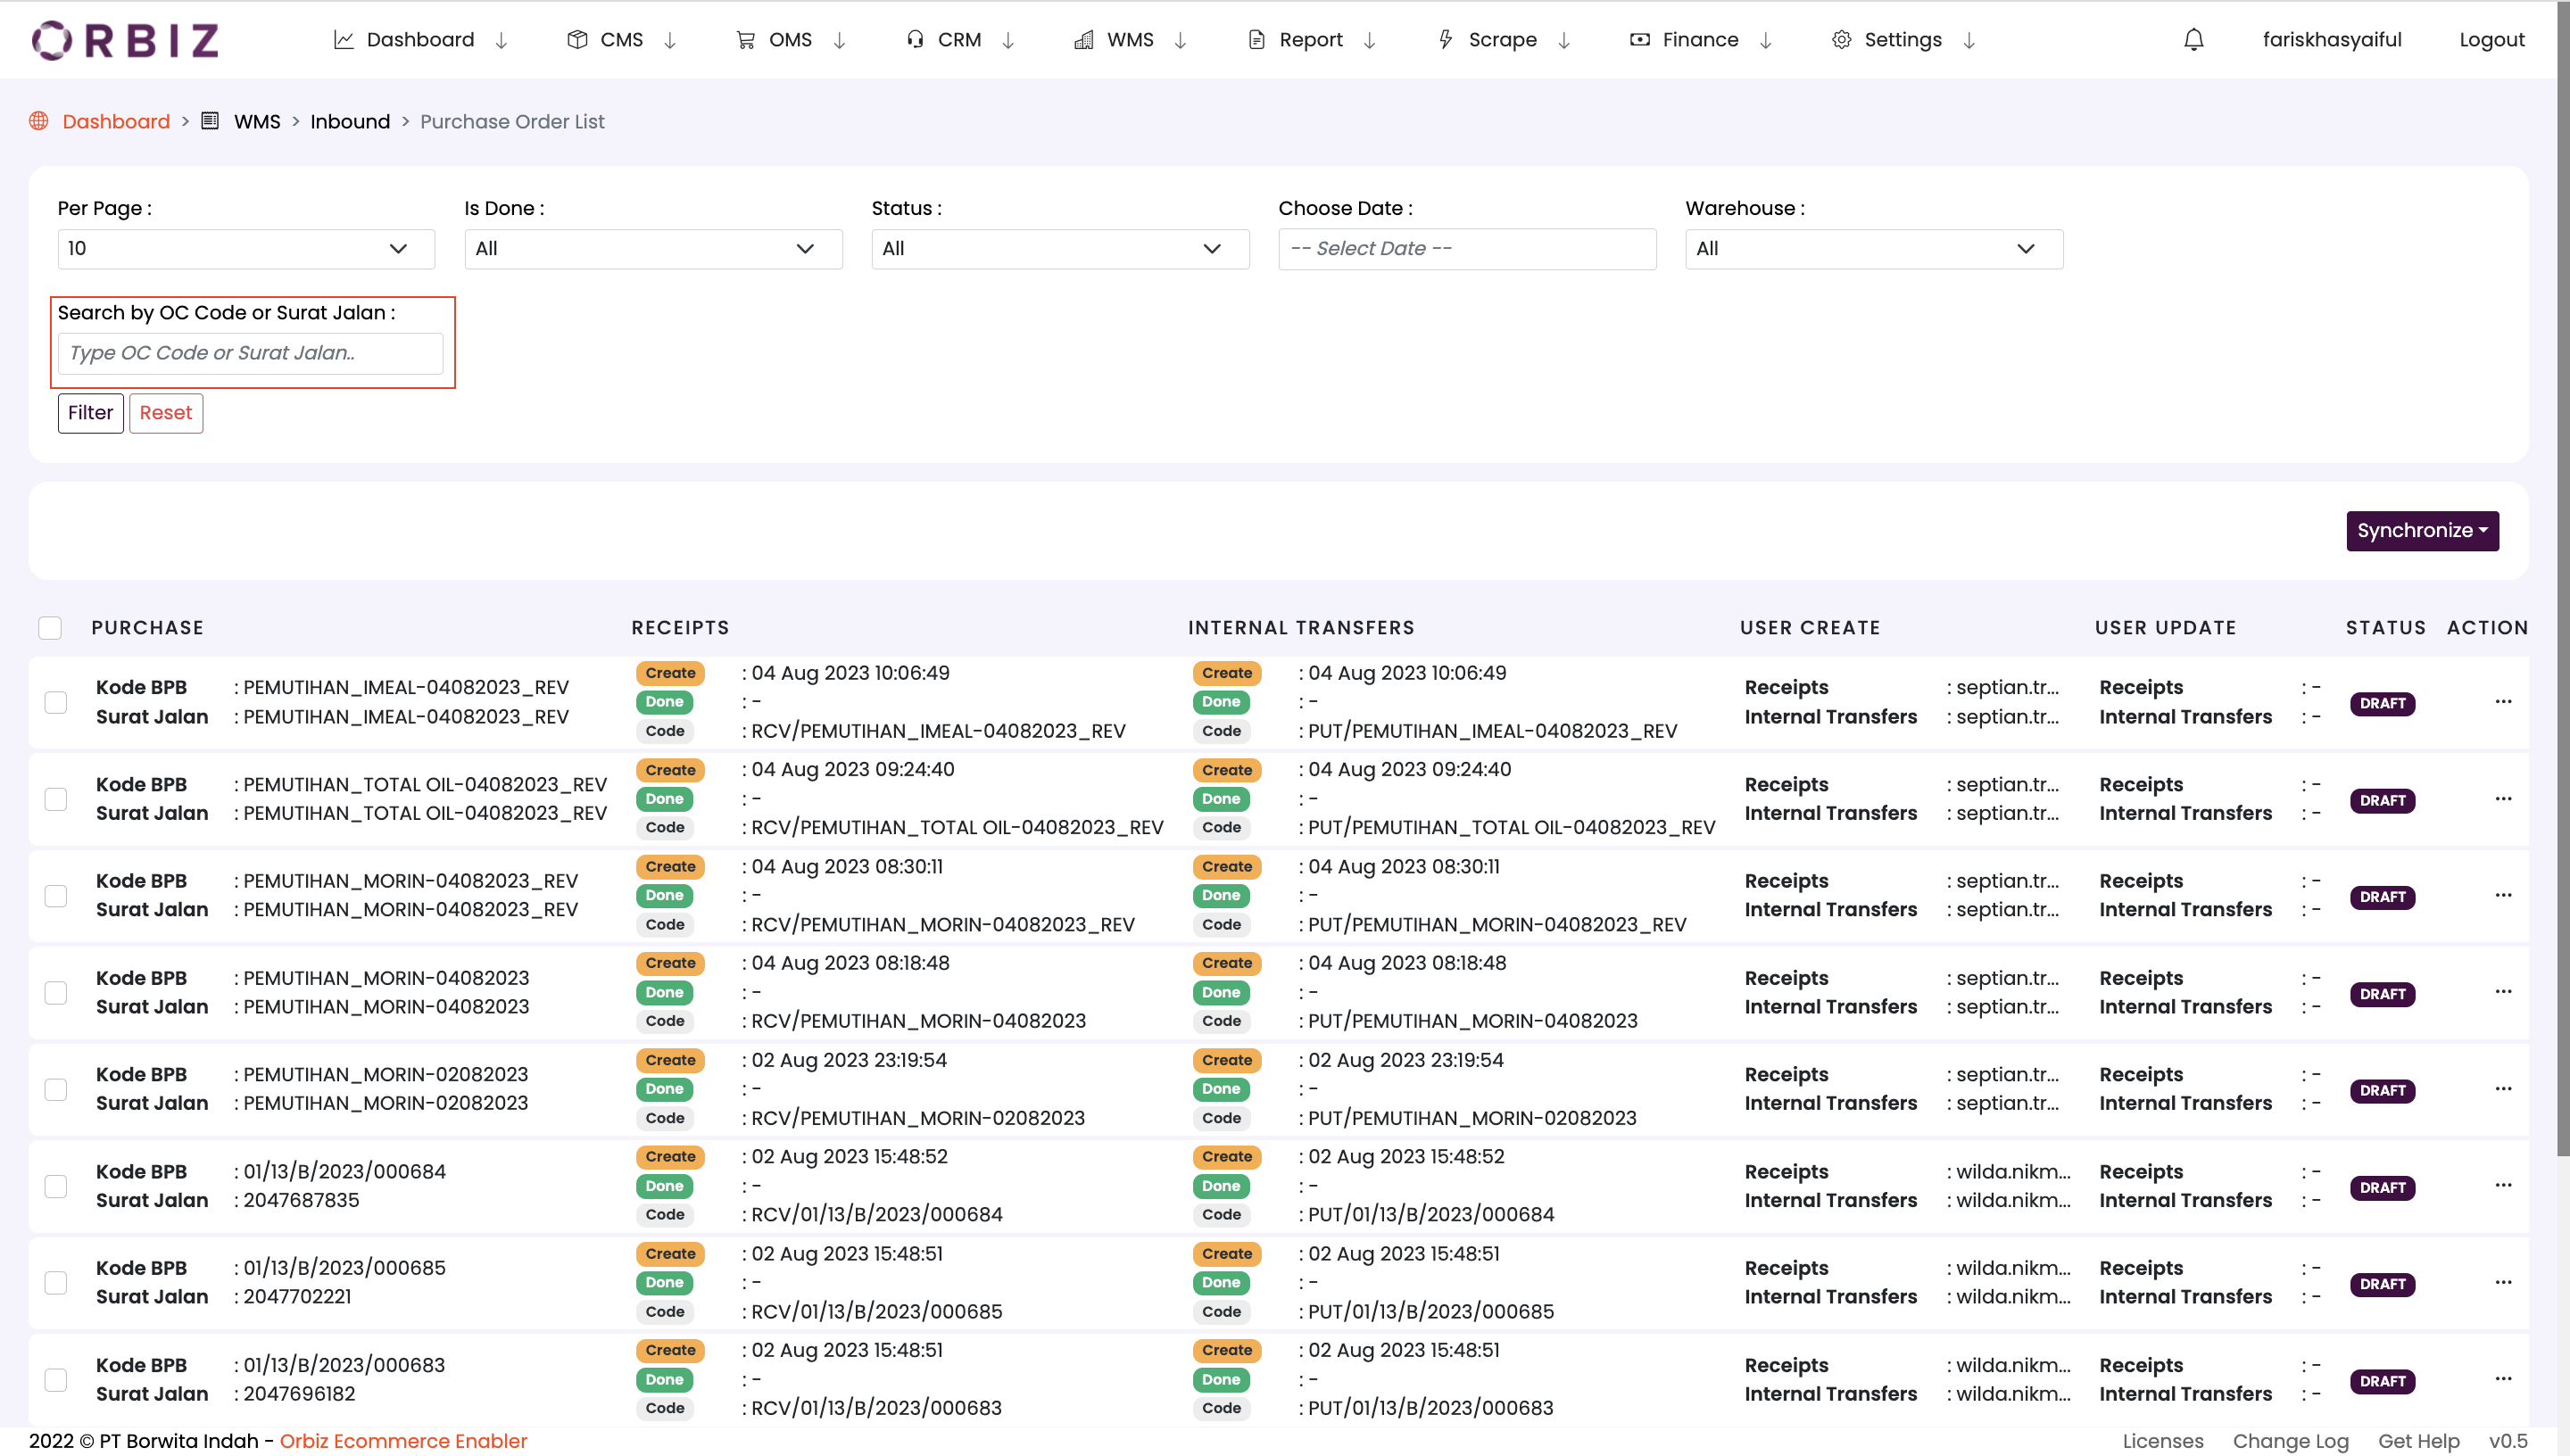Viewport: 2570px width, 1456px height.
Task: Open action menu for PEMUTIHAN_IMEAL-04082023_REV row
Action: pos(2503,702)
